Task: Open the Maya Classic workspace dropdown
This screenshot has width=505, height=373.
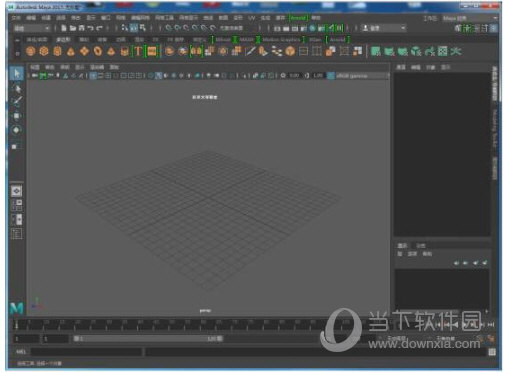Action: [x=470, y=18]
